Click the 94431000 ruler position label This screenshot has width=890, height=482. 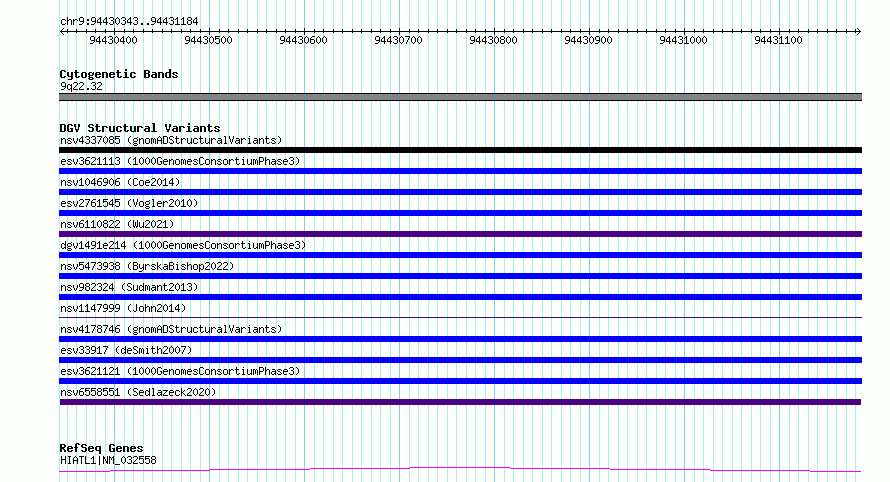[x=683, y=40]
